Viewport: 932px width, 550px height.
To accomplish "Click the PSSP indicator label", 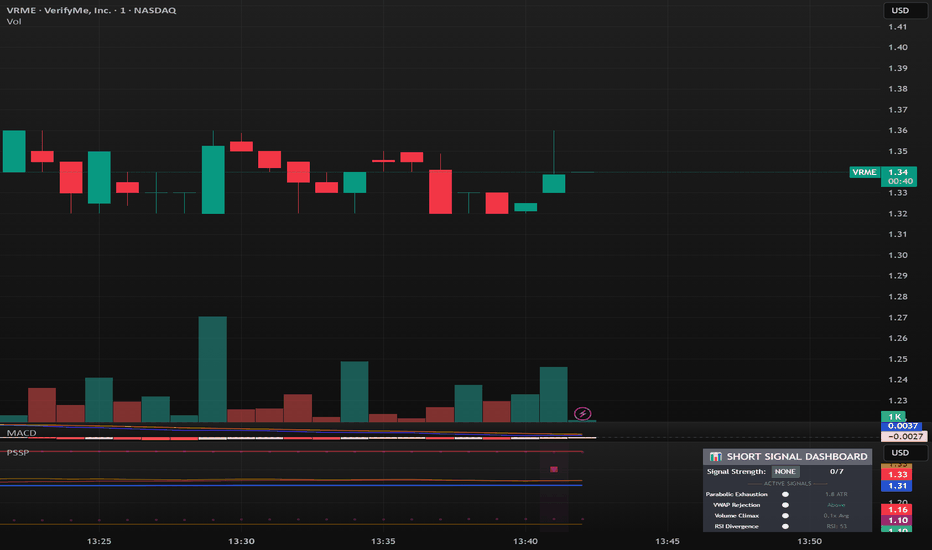I will [x=18, y=452].
